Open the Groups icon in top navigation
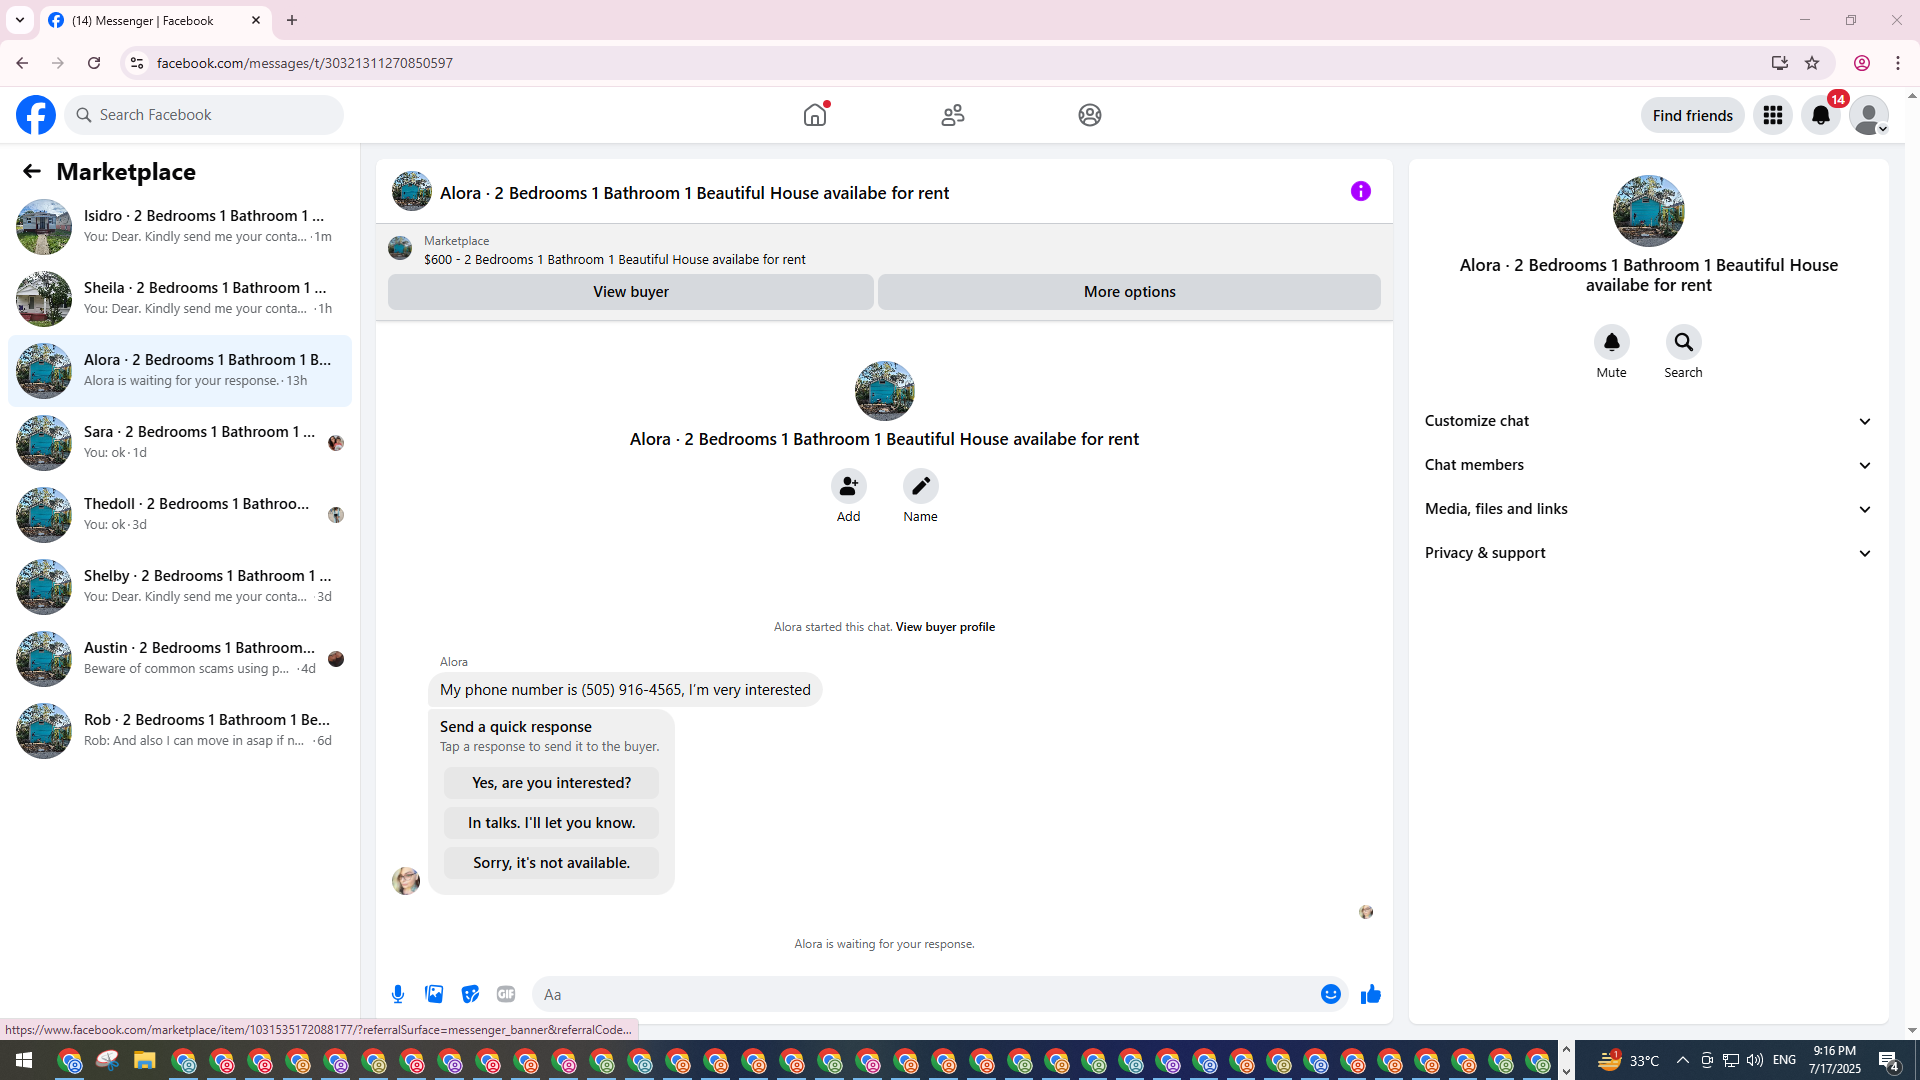 pyautogui.click(x=1090, y=115)
